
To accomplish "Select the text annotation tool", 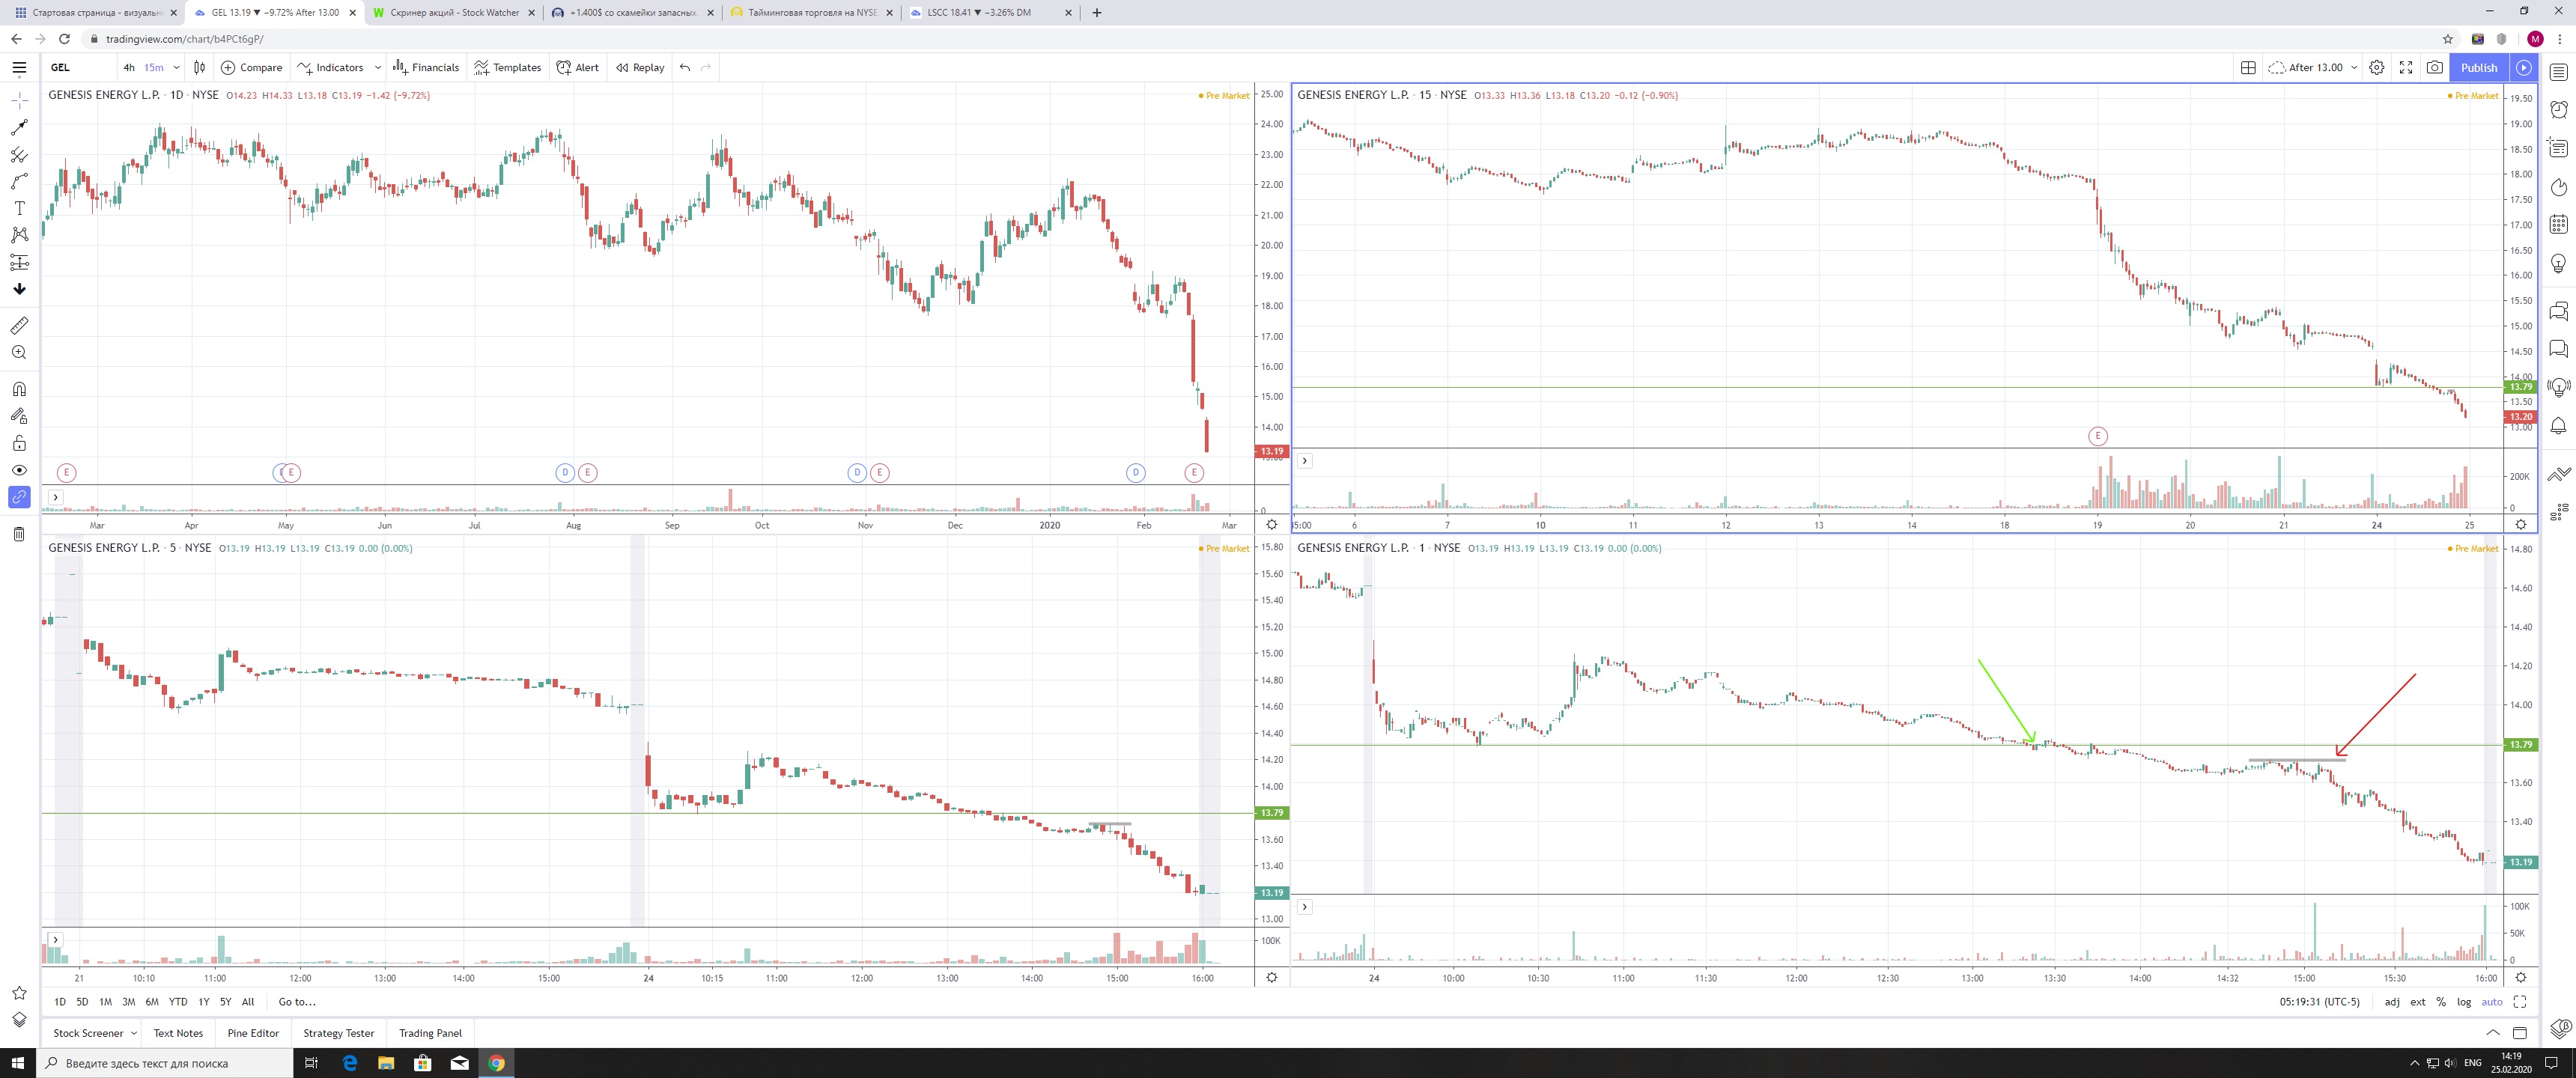I will pyautogui.click(x=19, y=208).
